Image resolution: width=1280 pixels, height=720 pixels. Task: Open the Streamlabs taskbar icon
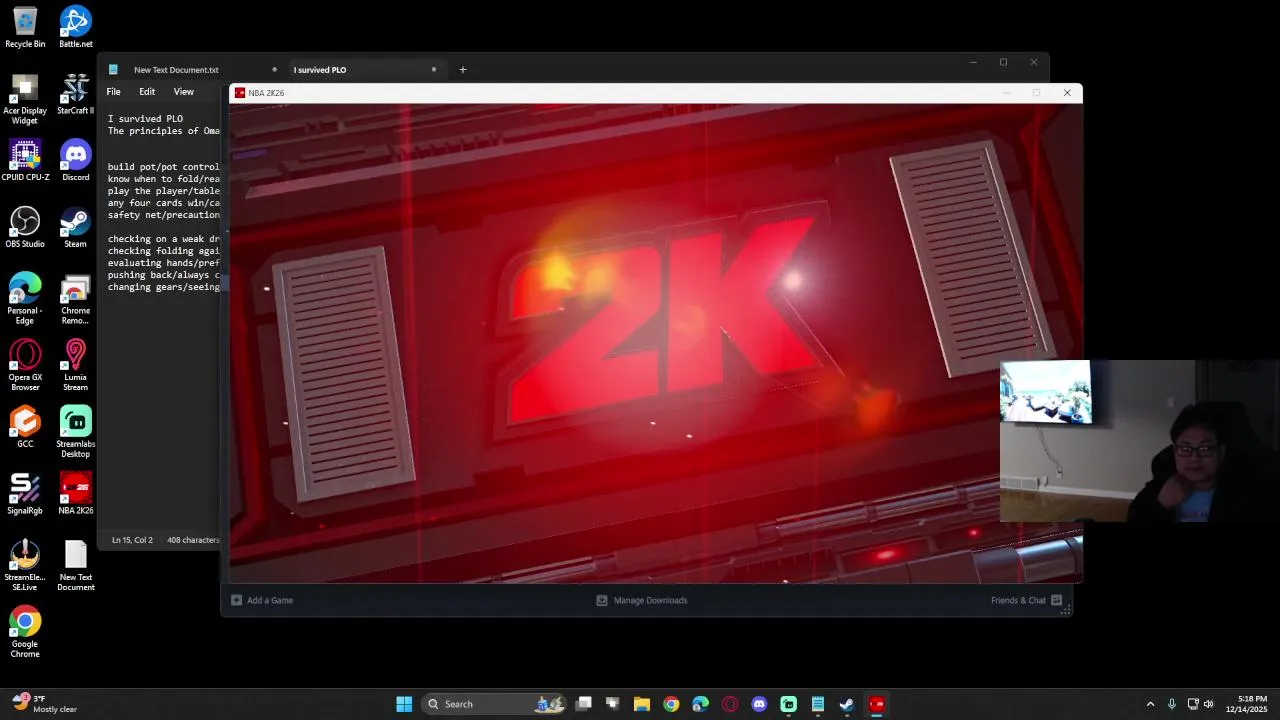click(789, 704)
